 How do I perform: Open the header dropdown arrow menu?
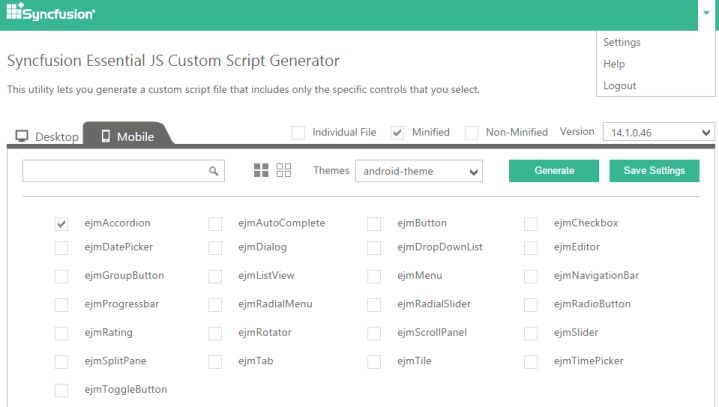pyautogui.click(x=707, y=13)
